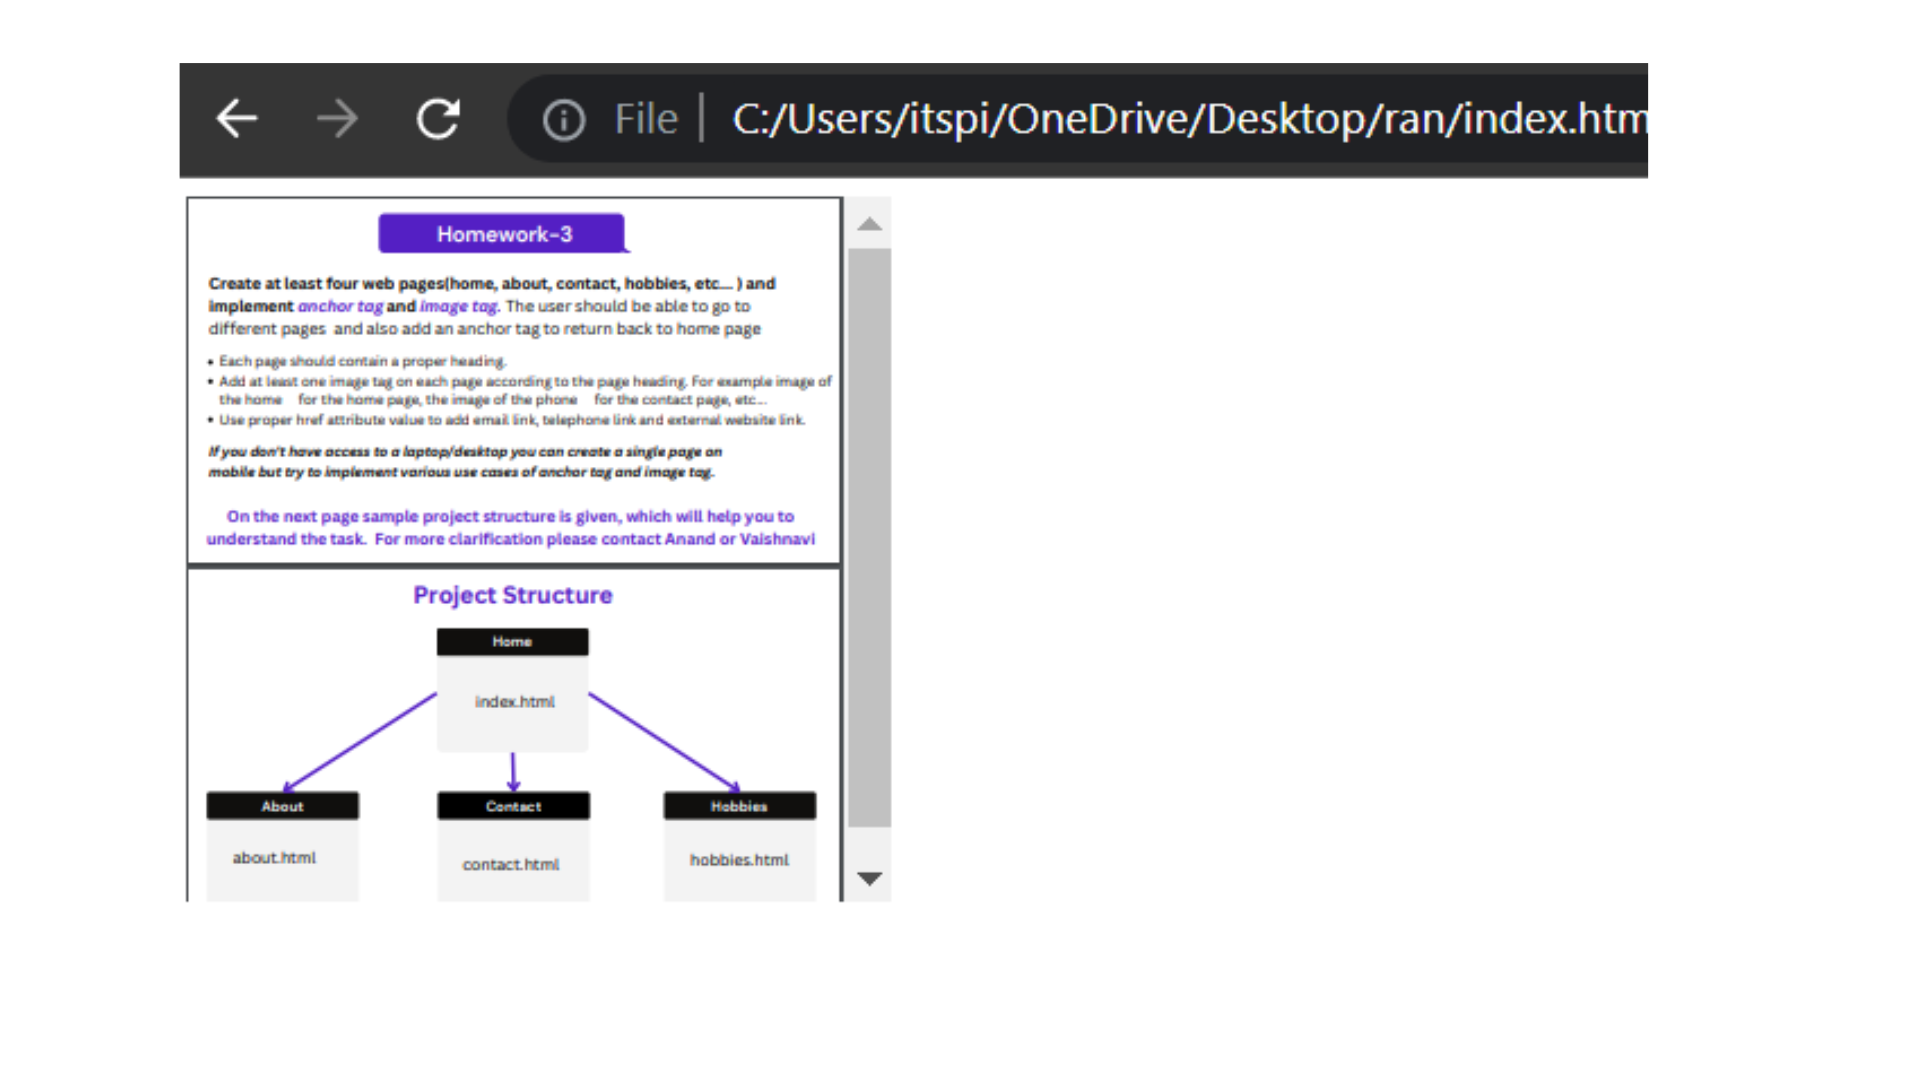Click 'Each page should contain a proper heading'

(362, 361)
